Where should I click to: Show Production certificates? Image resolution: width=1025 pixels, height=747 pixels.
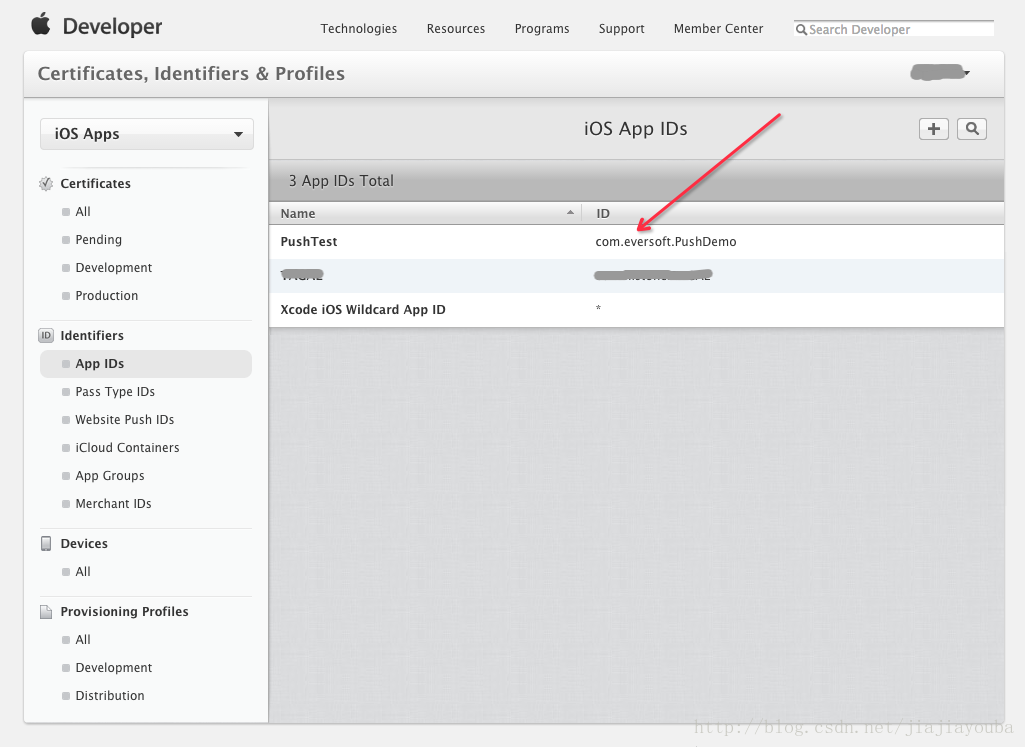tap(107, 296)
